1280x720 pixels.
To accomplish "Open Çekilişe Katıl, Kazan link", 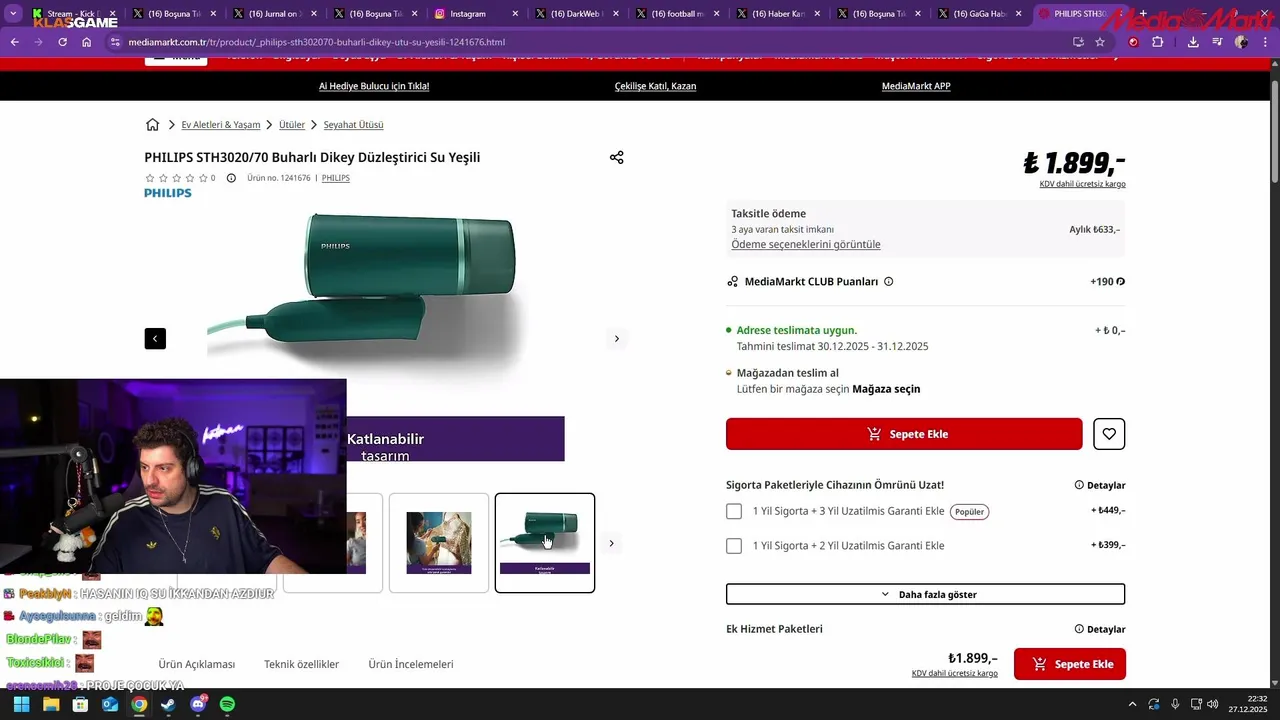I will (x=655, y=86).
